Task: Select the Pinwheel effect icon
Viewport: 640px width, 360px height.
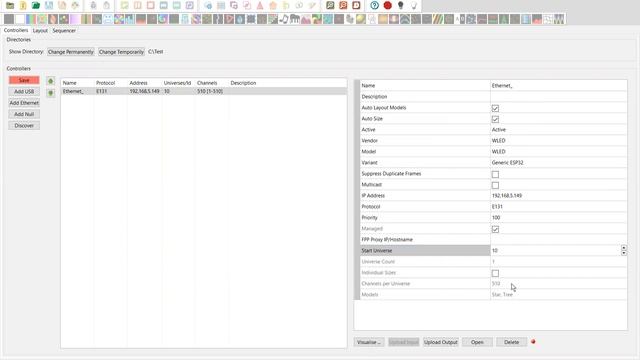Action: click(x=317, y=19)
